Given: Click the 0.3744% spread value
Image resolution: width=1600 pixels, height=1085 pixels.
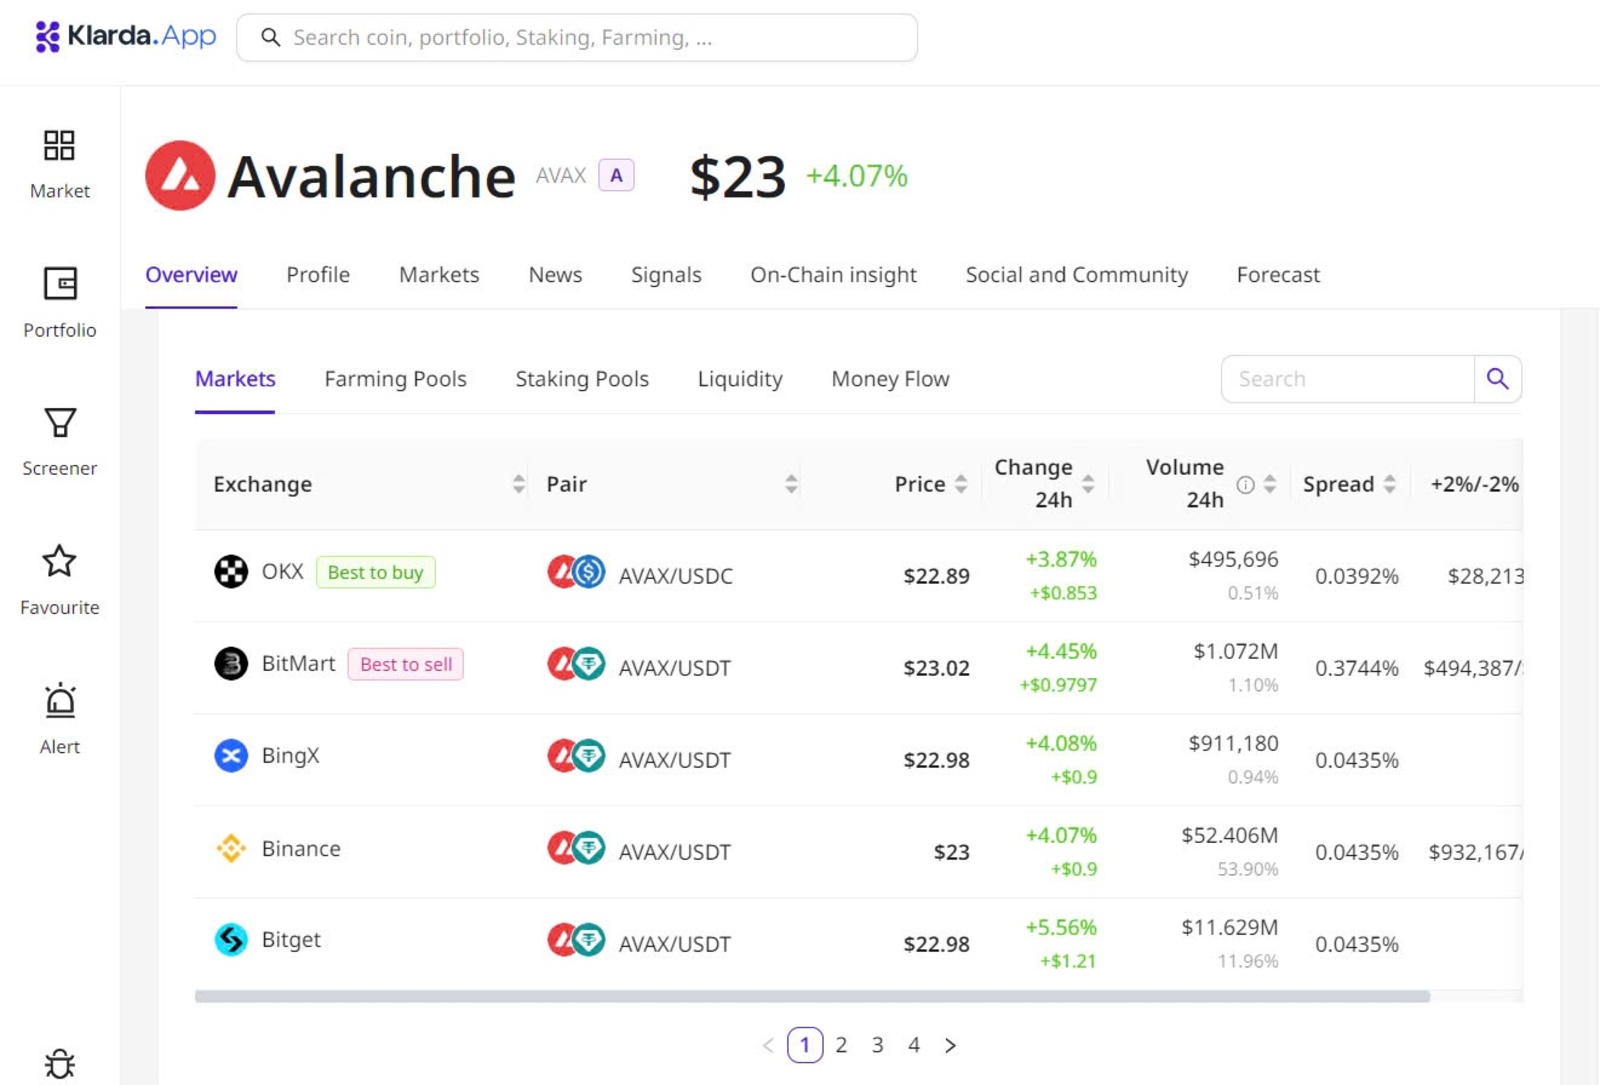Looking at the screenshot, I should coord(1356,668).
